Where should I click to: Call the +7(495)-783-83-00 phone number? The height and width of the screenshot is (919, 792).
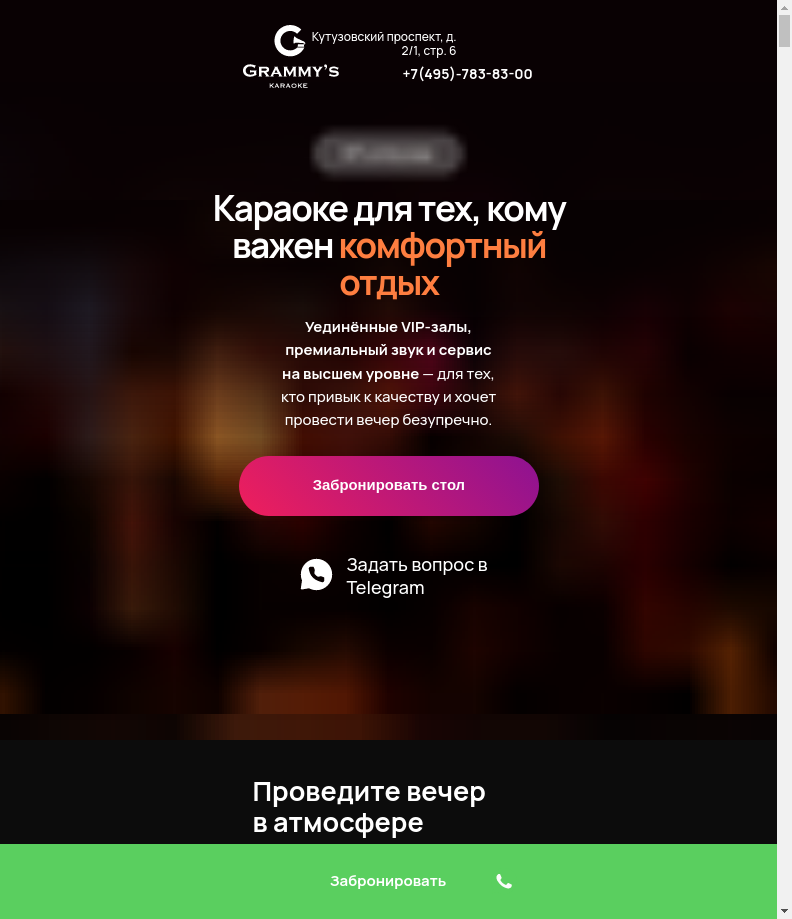pyautogui.click(x=467, y=74)
